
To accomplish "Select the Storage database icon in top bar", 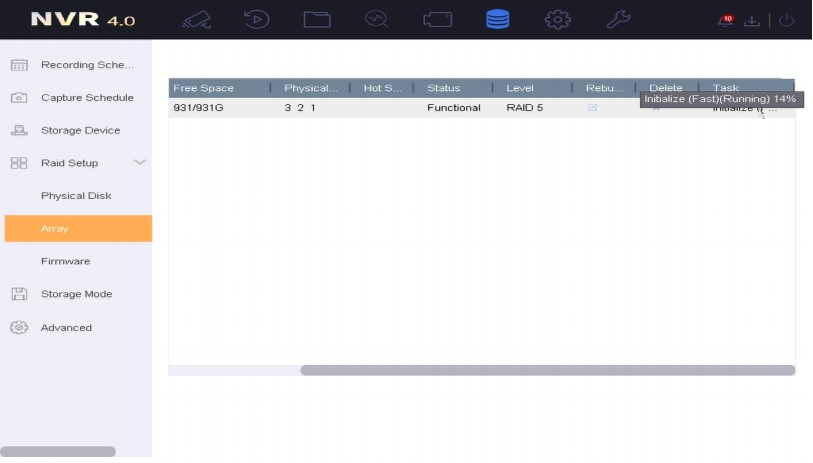I will point(497,19).
